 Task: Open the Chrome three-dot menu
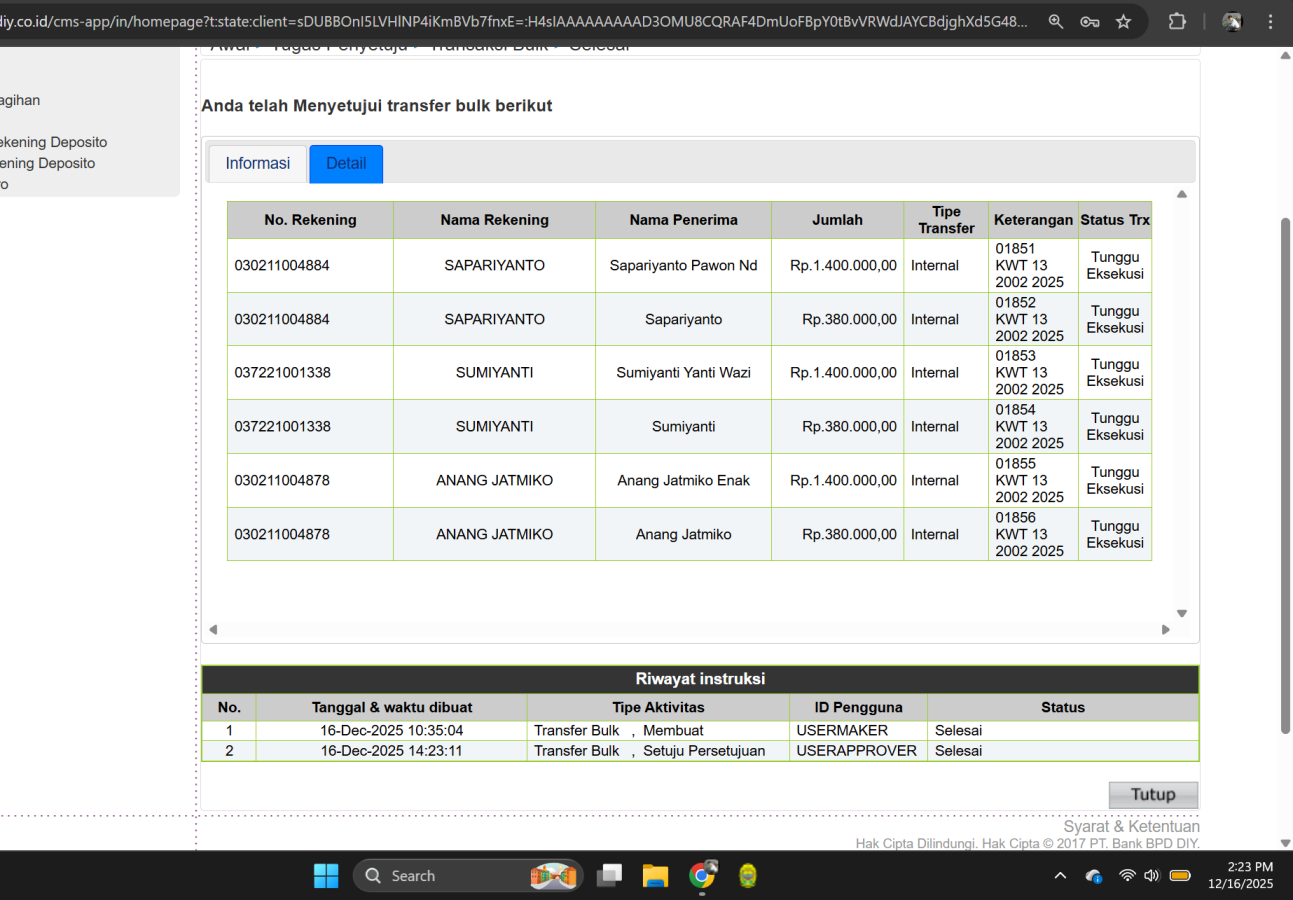pyautogui.click(x=1271, y=22)
